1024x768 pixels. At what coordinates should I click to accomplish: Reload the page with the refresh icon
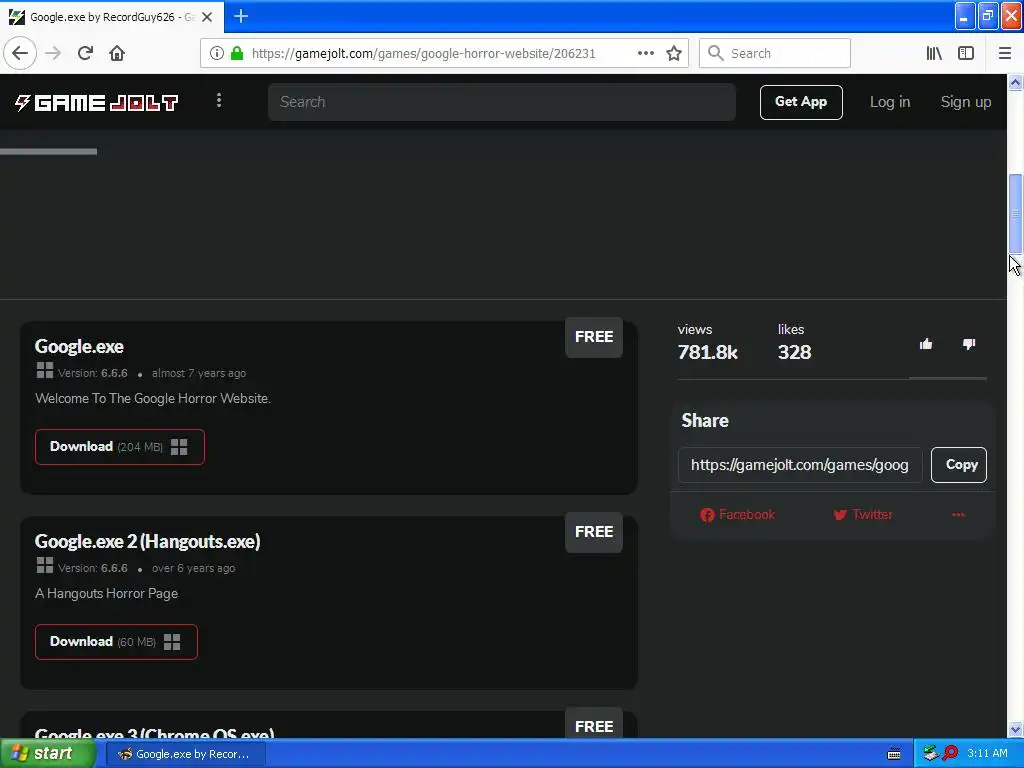click(85, 53)
